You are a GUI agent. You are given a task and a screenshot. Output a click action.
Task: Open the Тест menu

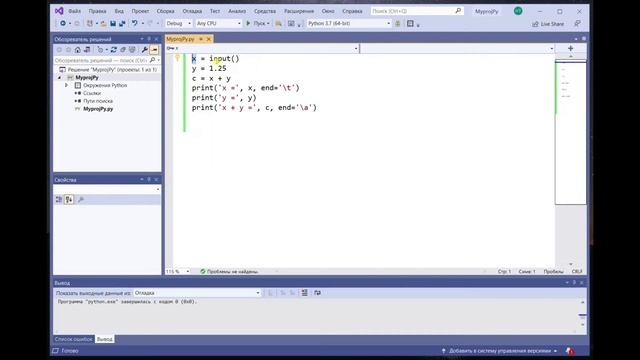point(215,11)
